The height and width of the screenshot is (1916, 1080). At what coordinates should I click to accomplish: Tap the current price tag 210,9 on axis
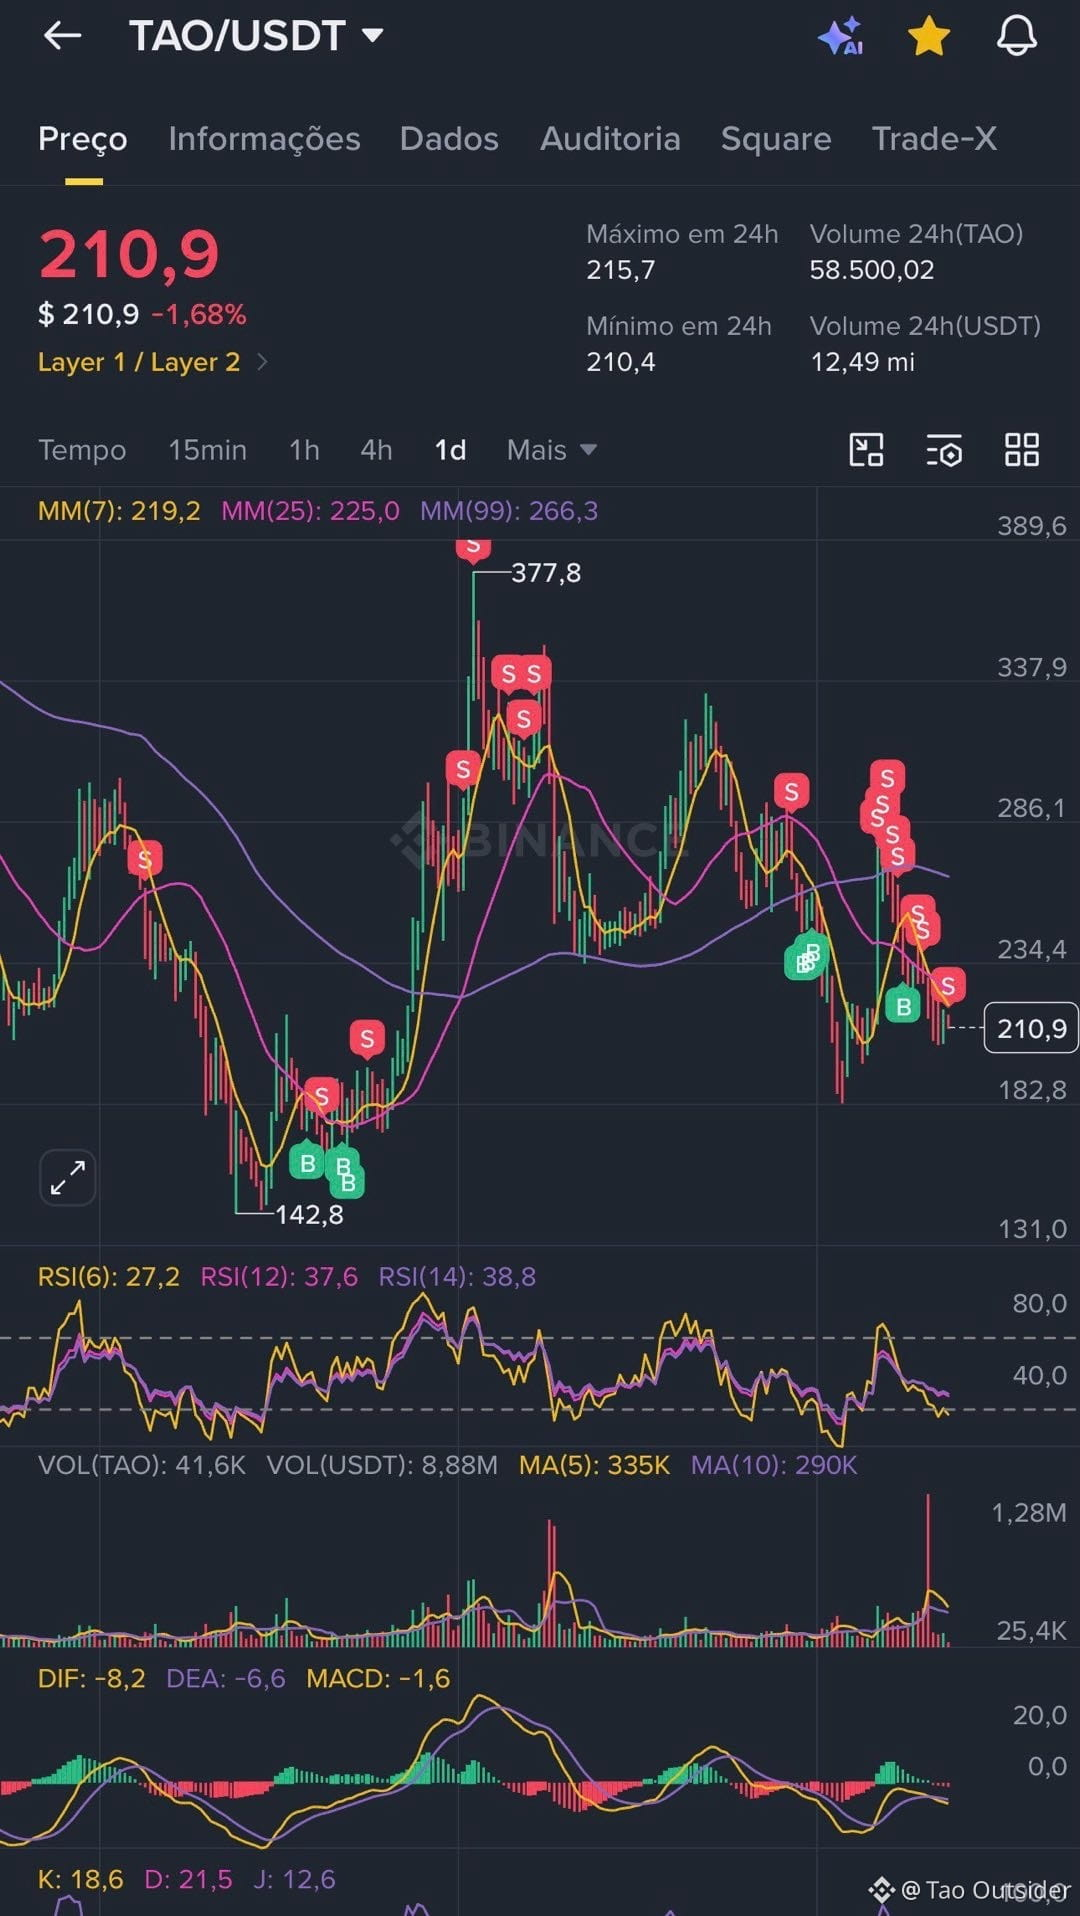[x=1031, y=1028]
